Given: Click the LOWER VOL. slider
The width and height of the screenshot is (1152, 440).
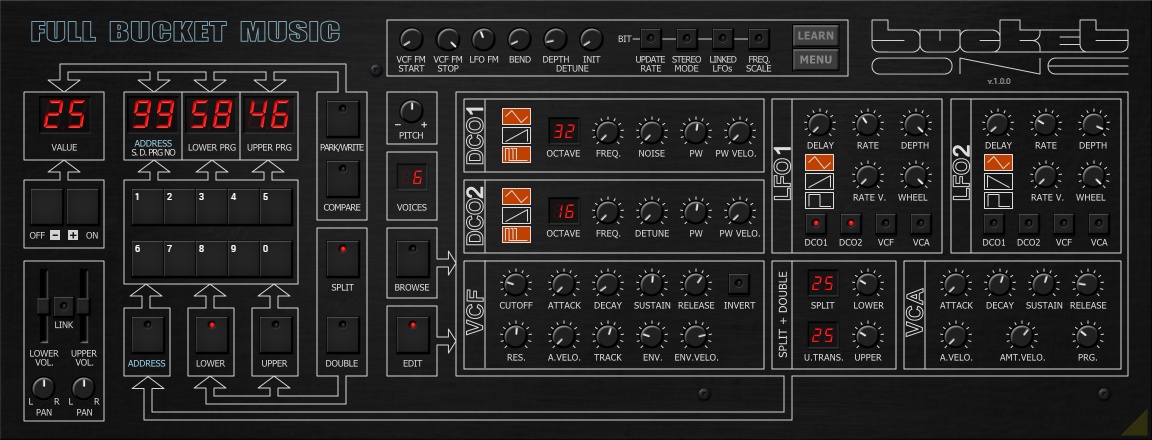Looking at the screenshot, I should (44, 305).
